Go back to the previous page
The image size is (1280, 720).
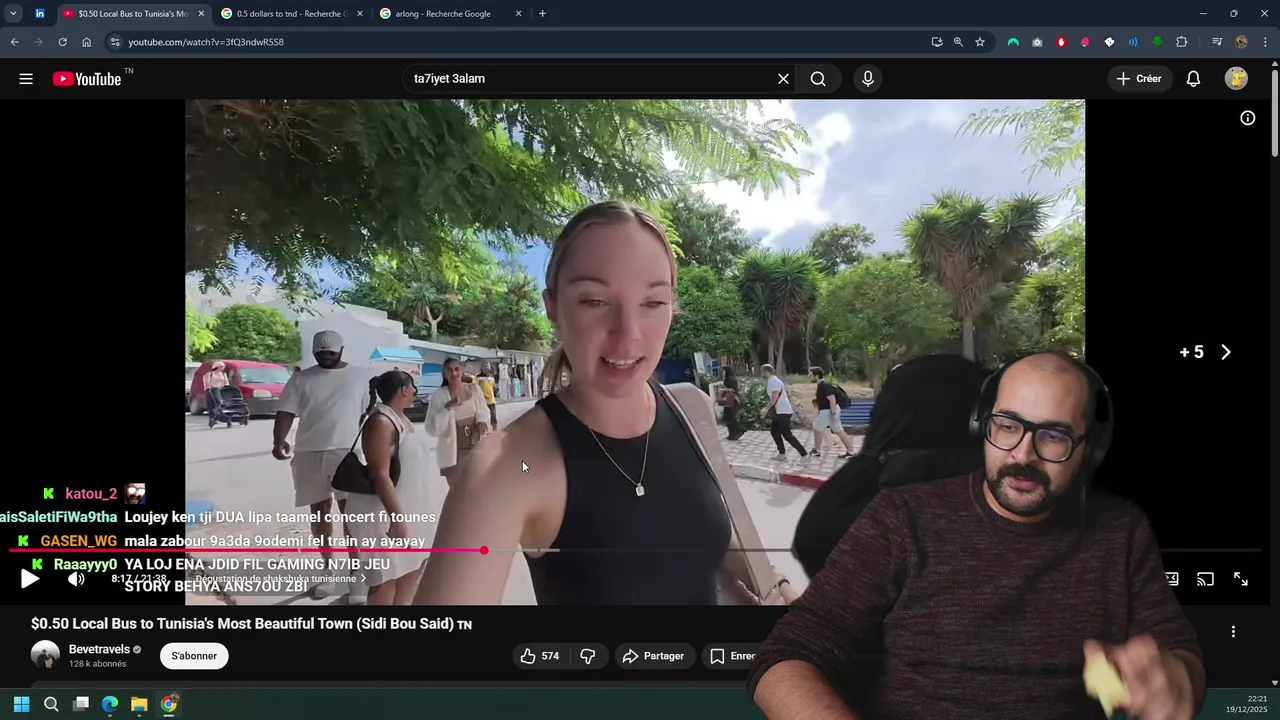[14, 42]
